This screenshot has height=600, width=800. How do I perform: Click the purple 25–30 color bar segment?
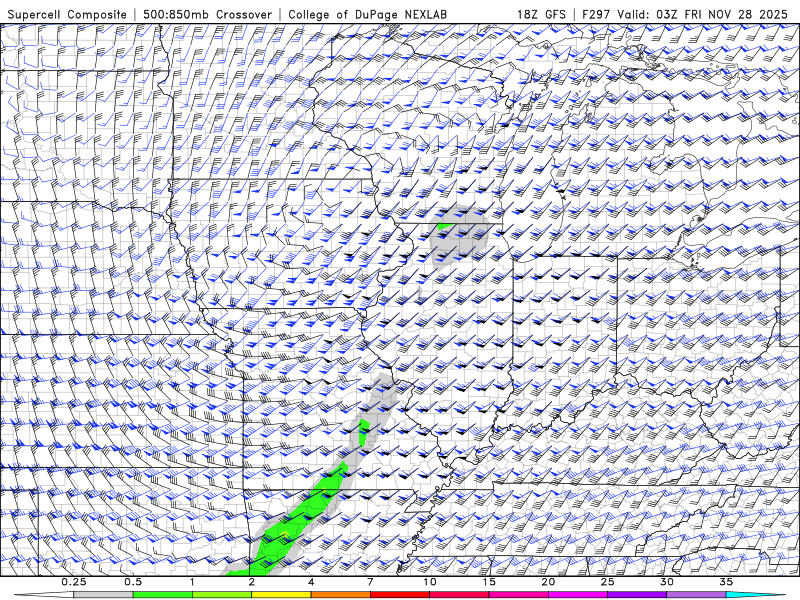[x=637, y=595]
